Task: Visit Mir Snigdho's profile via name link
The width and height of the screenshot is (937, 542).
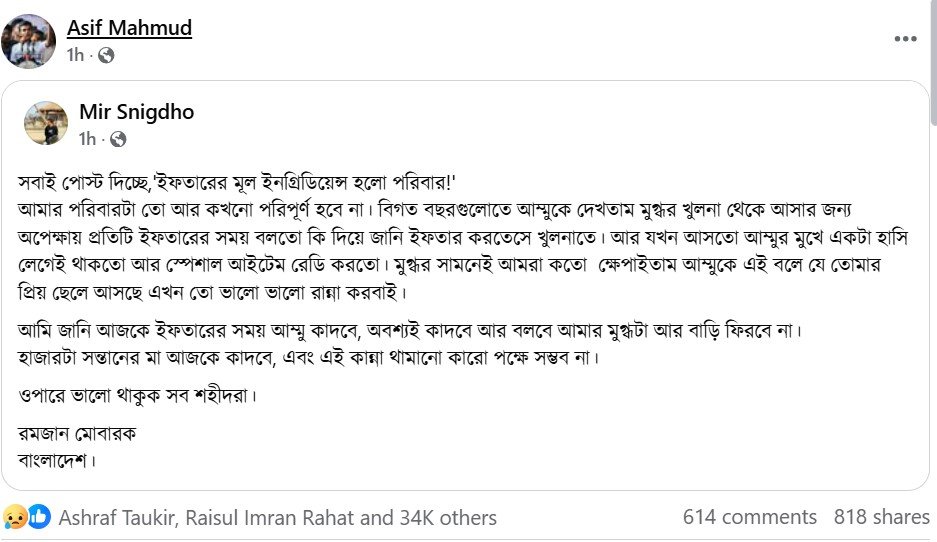Action: click(136, 111)
